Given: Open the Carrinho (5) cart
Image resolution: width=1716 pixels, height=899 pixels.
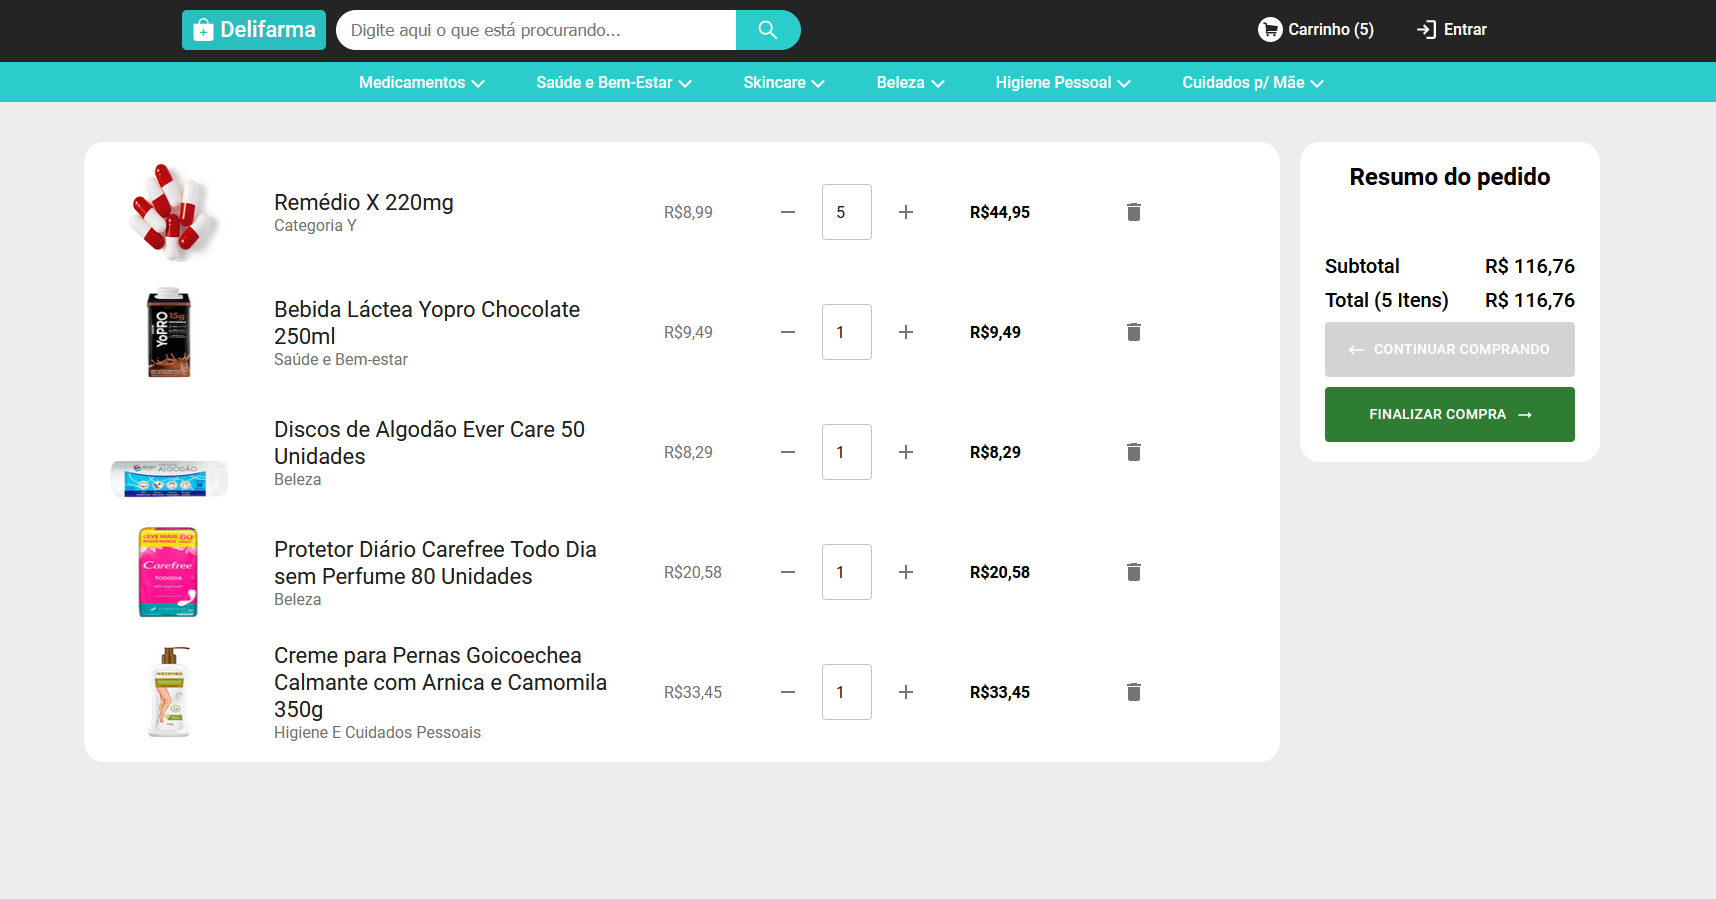Looking at the screenshot, I should (1316, 30).
